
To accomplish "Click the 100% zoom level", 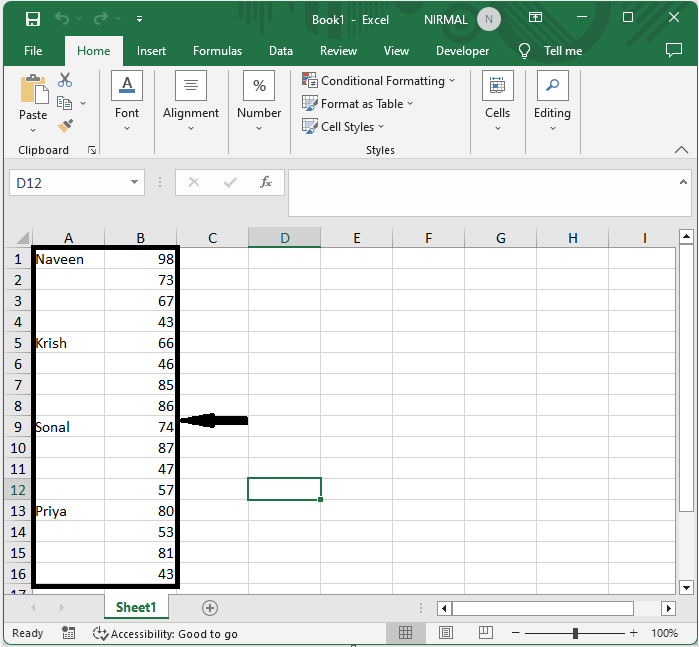I will [664, 632].
